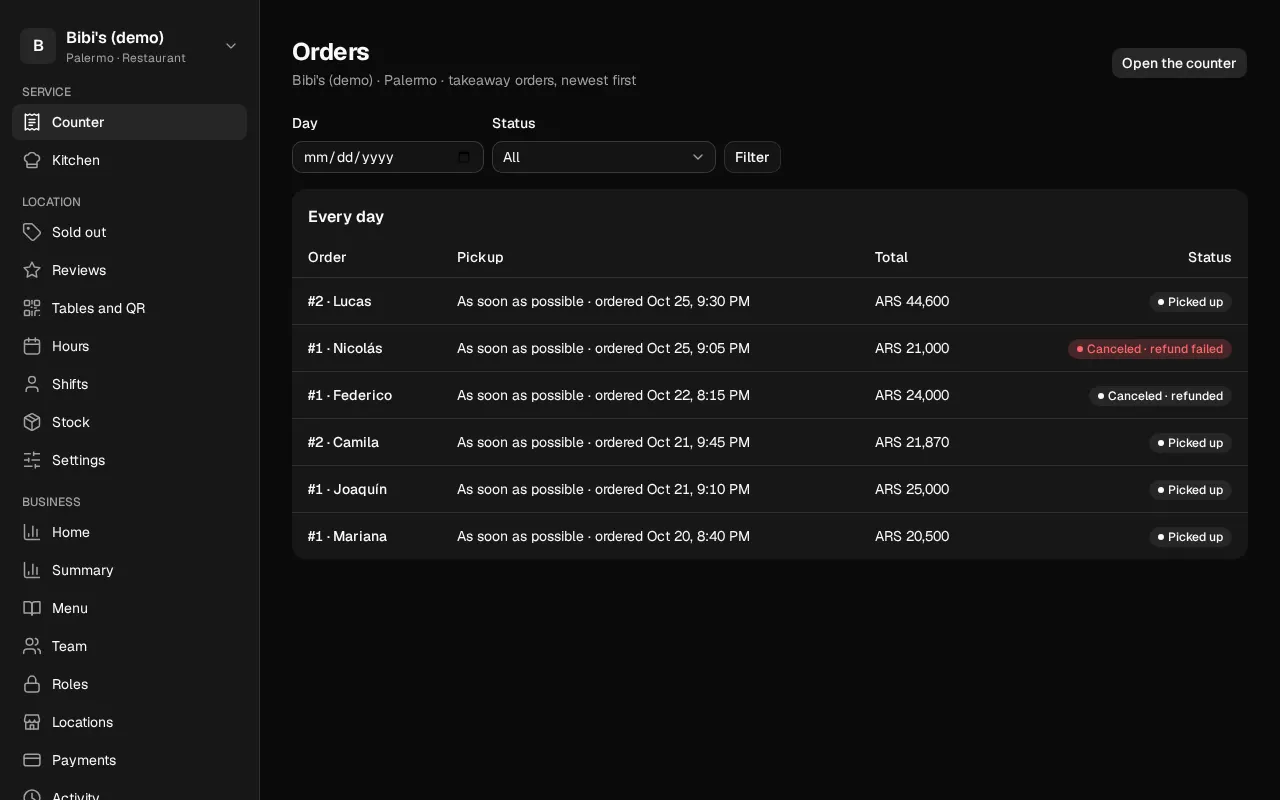Open order #1 · Mariana
Viewport: 1280px width, 800px height.
coord(347,536)
